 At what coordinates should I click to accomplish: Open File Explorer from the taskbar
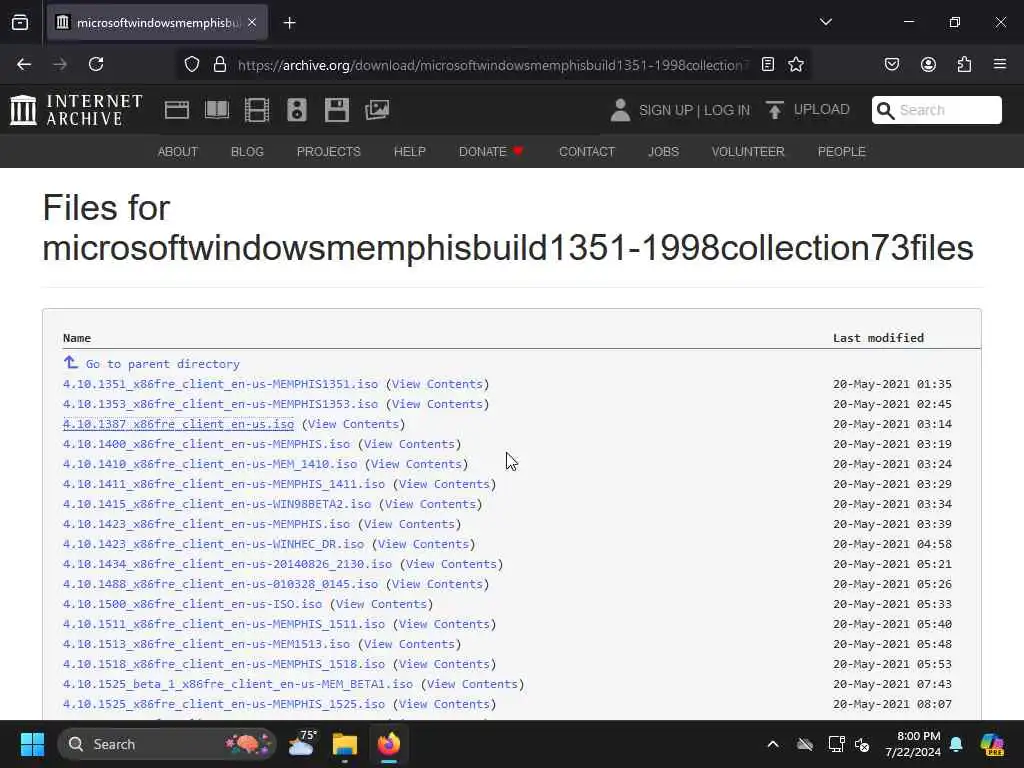[345, 744]
